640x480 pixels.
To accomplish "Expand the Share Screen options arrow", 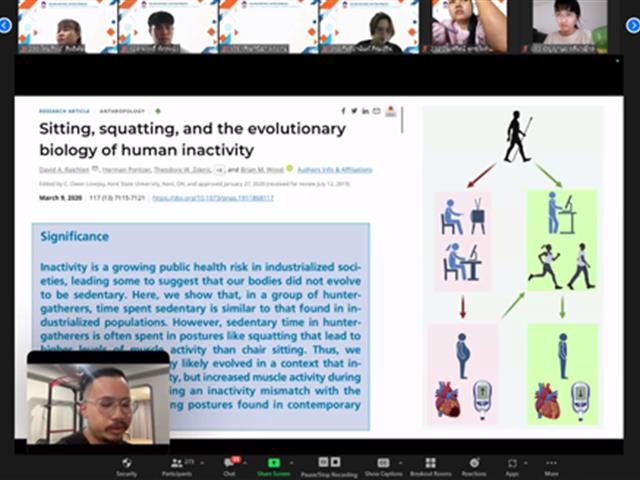I will click(x=291, y=463).
